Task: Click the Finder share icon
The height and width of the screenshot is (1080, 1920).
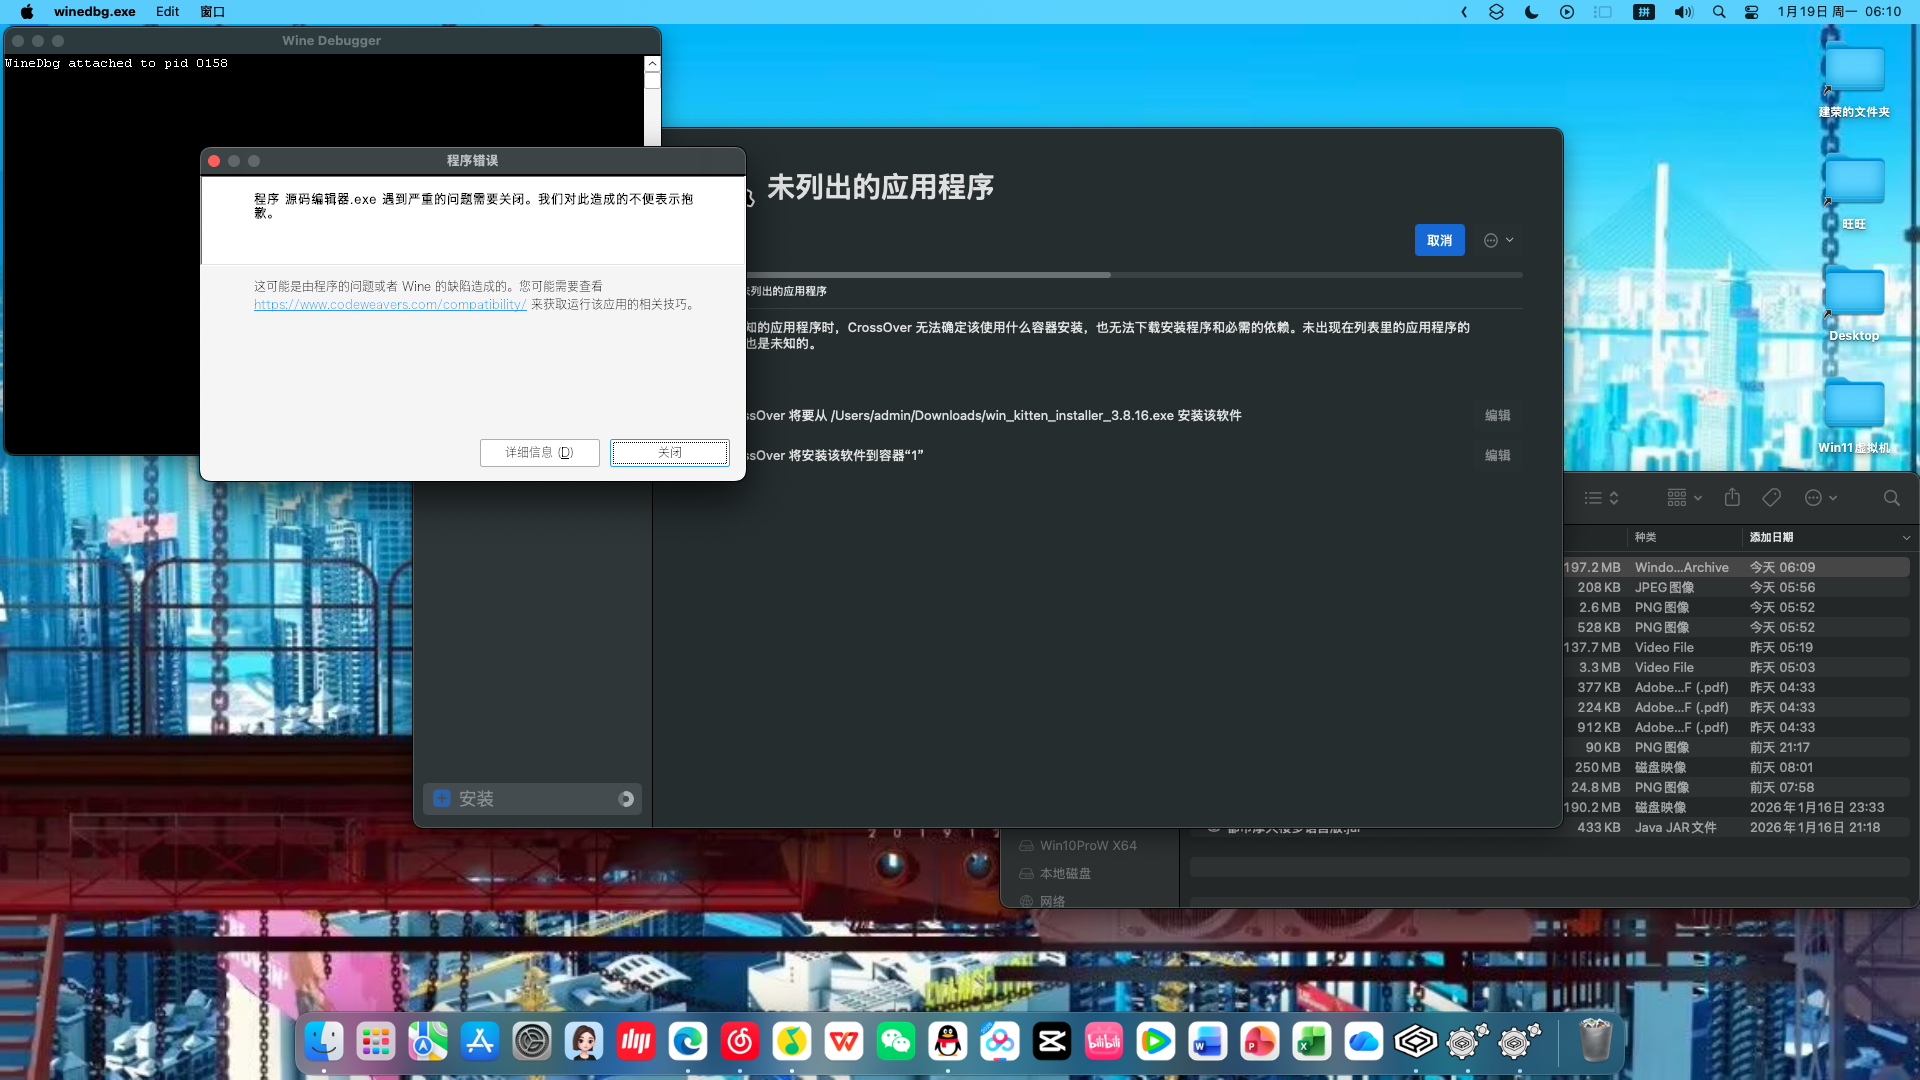Action: (1732, 498)
